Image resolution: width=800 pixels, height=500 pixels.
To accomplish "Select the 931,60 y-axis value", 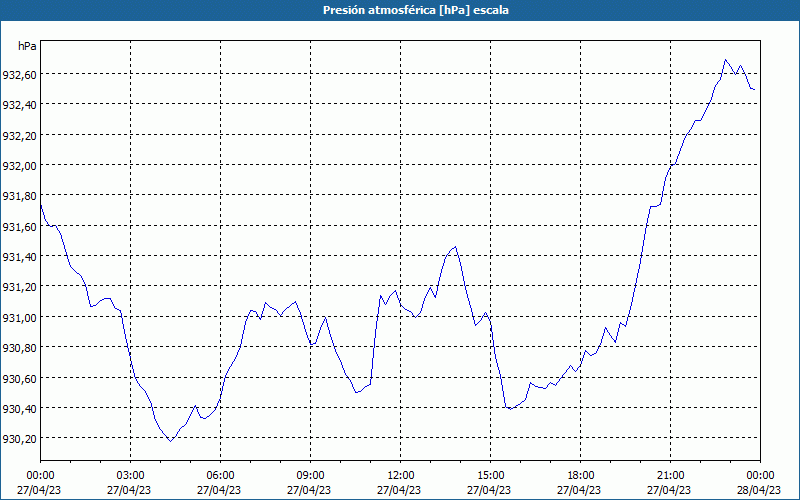I will pos(19,227).
